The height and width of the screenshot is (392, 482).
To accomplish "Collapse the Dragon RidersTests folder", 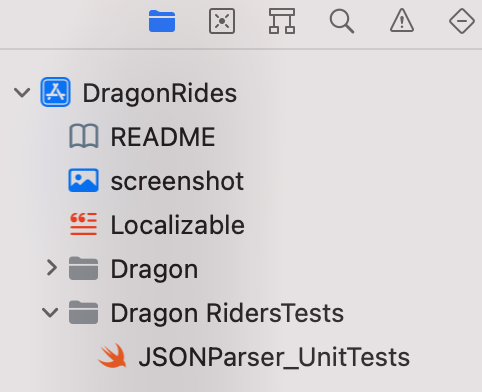I will pyautogui.click(x=50, y=312).
